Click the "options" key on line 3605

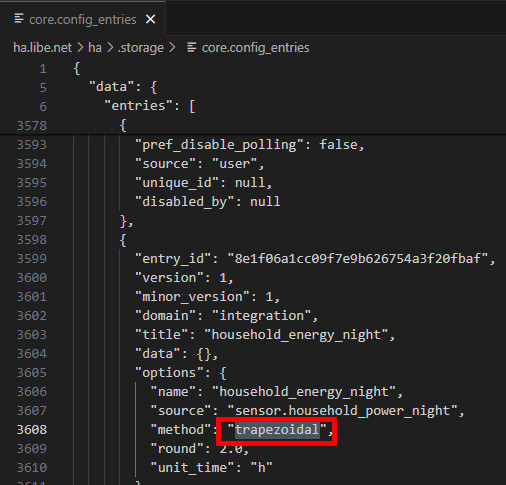click(x=169, y=373)
